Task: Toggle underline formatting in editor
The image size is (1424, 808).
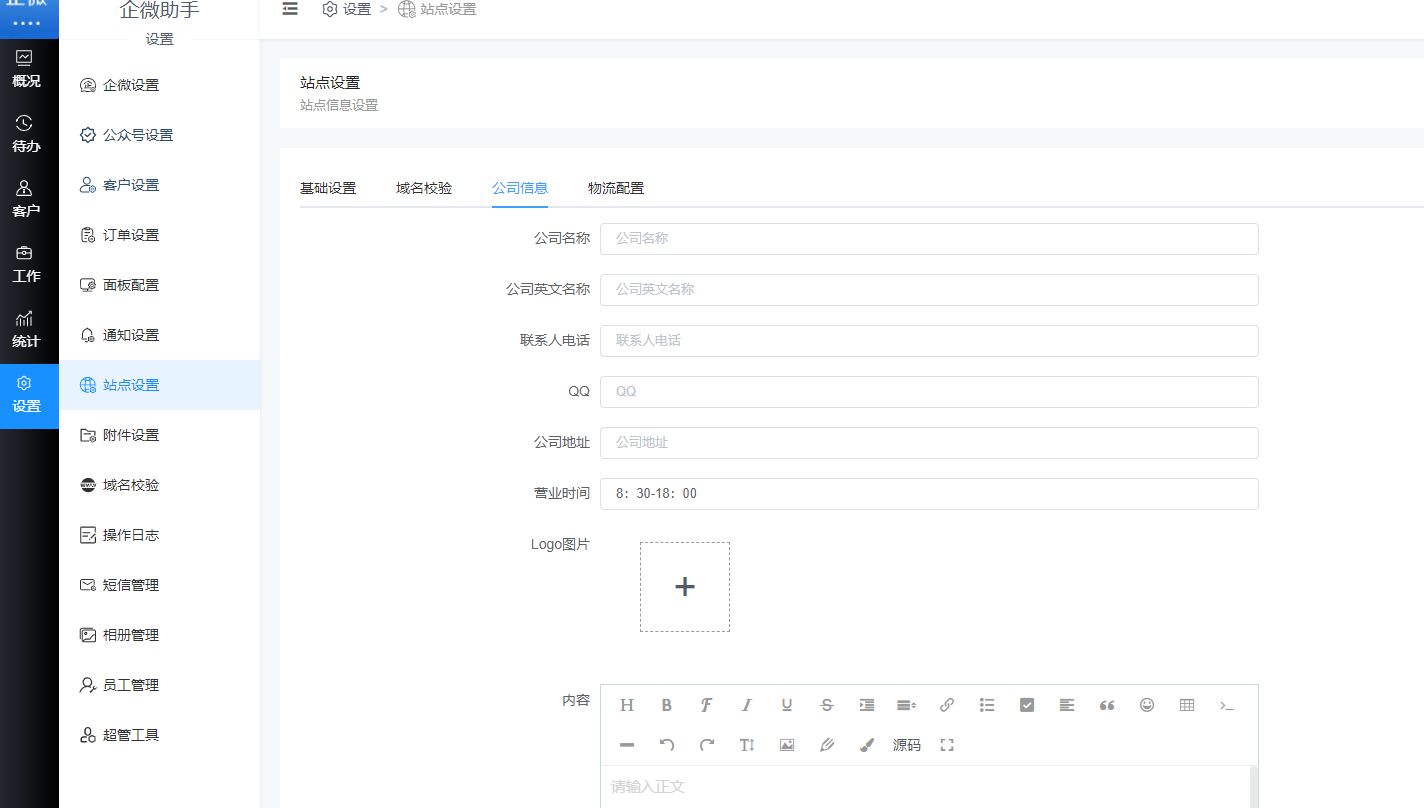Action: (x=787, y=705)
